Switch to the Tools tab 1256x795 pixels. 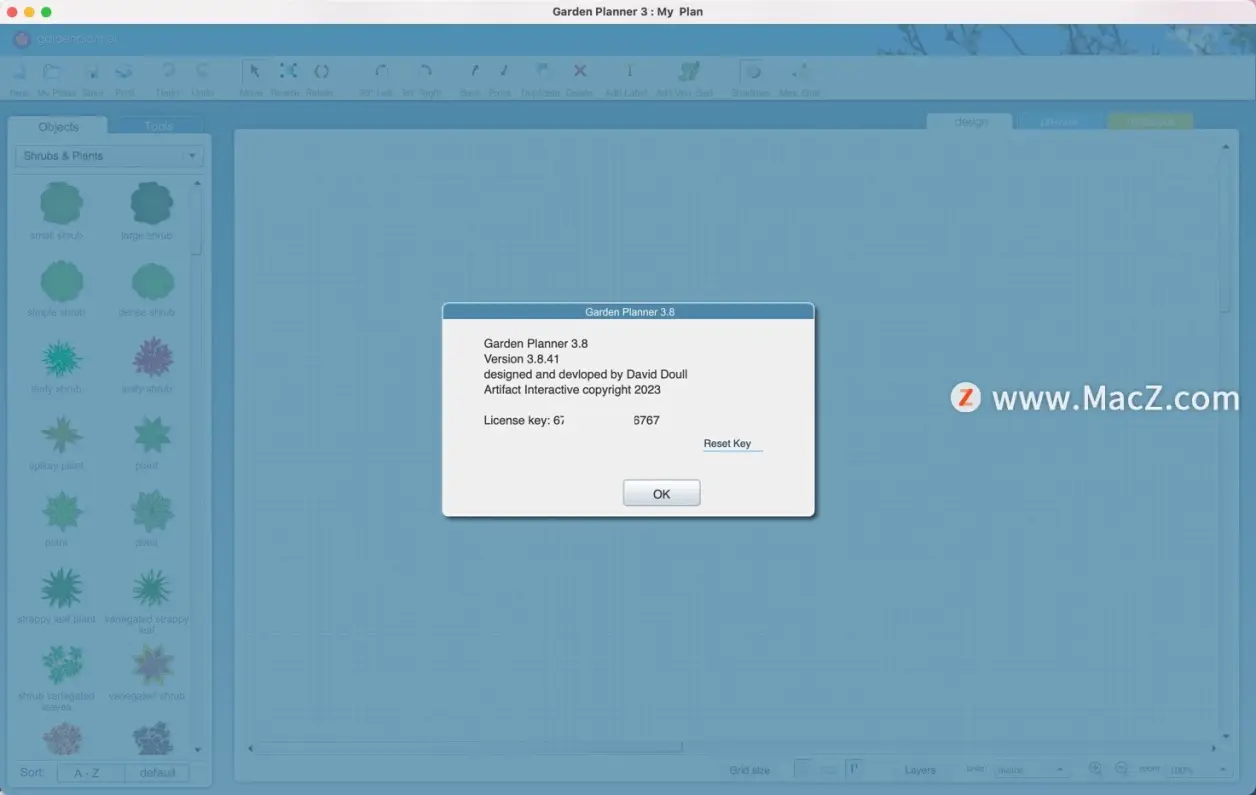coord(158,126)
